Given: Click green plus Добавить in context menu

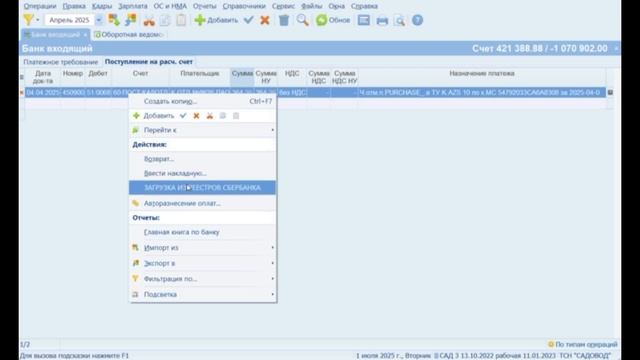Looking at the screenshot, I should pyautogui.click(x=153, y=116).
